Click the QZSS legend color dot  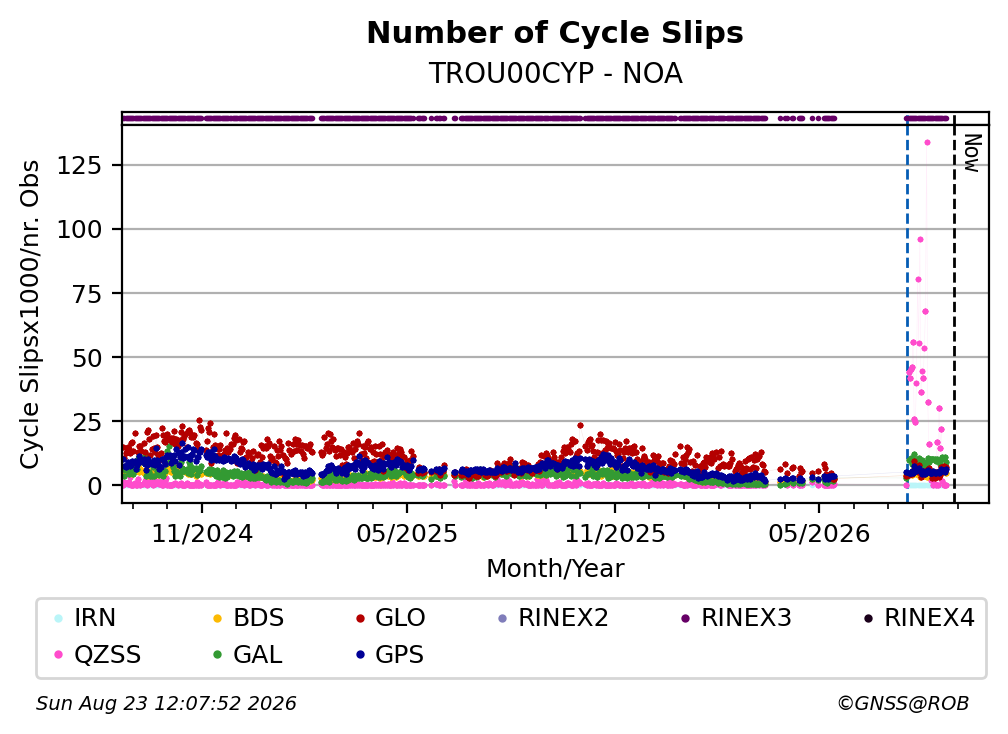click(x=58, y=655)
